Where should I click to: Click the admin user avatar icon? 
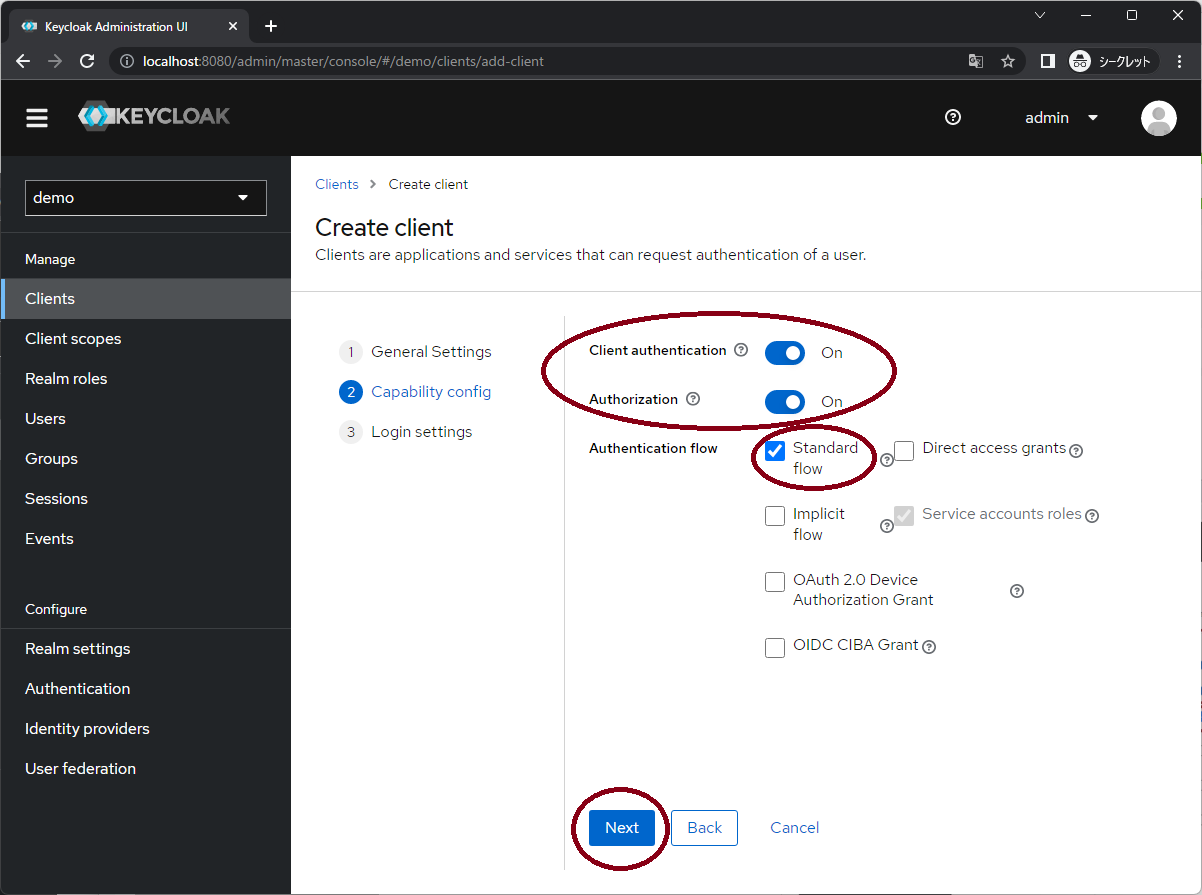(x=1158, y=117)
